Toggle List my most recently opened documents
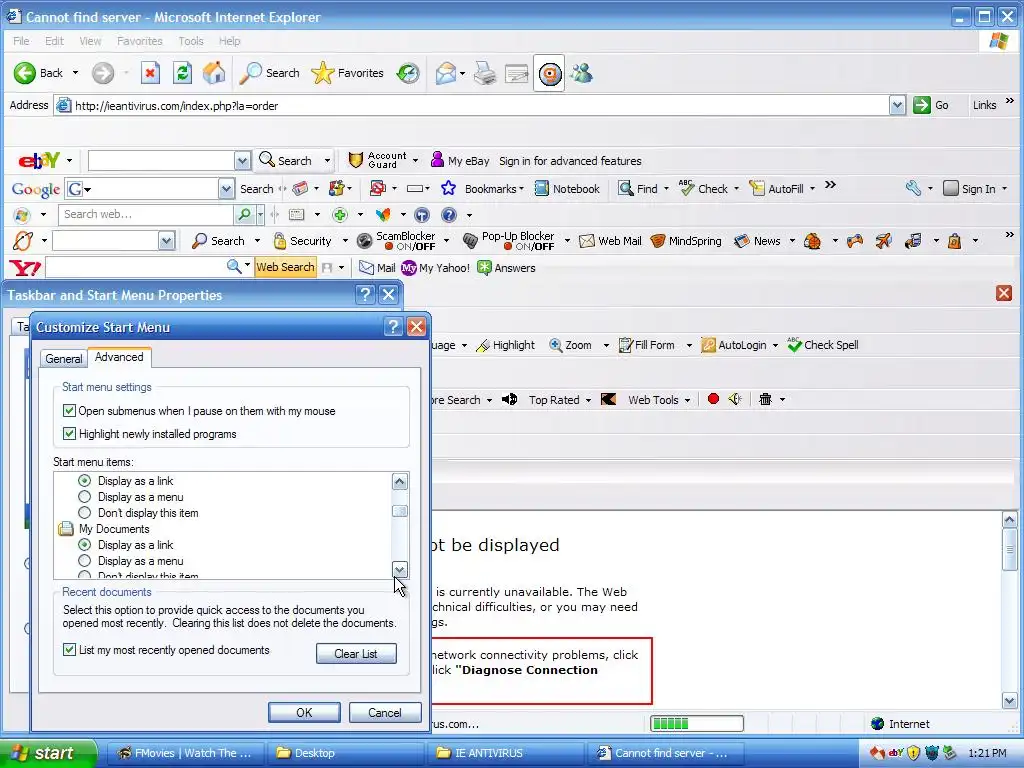This screenshot has height=768, width=1024. click(x=69, y=649)
